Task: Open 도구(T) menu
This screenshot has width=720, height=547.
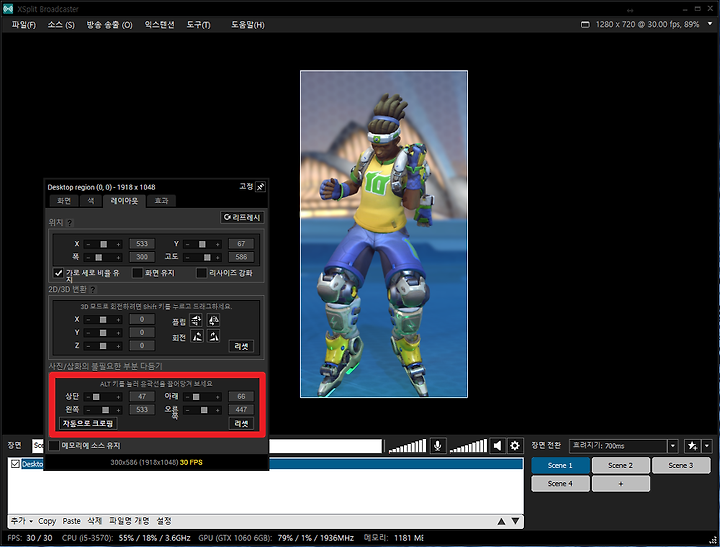Action: [x=198, y=25]
